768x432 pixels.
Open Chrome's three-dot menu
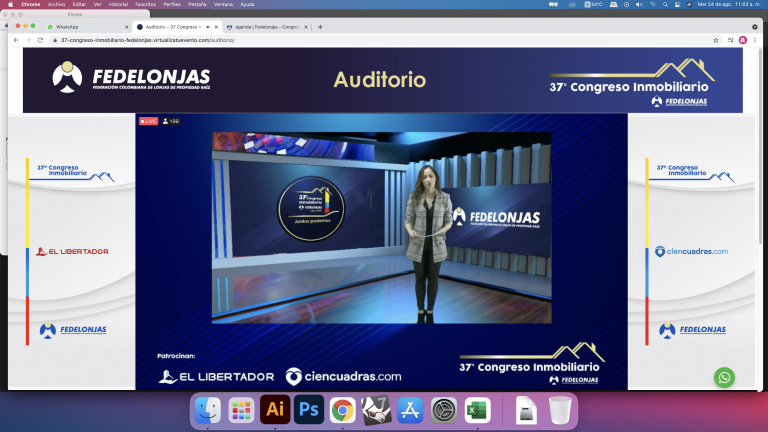(x=755, y=40)
